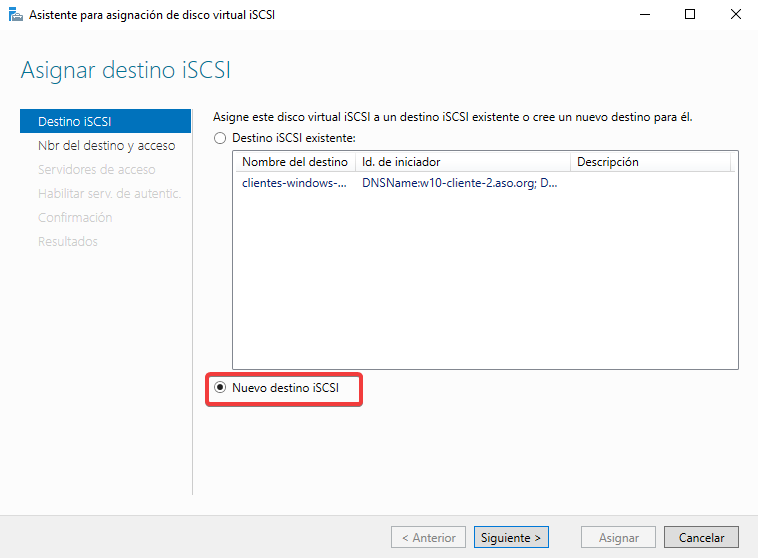758x558 pixels.
Task: Jump to the 'Confirmación' step
Action: (75, 217)
